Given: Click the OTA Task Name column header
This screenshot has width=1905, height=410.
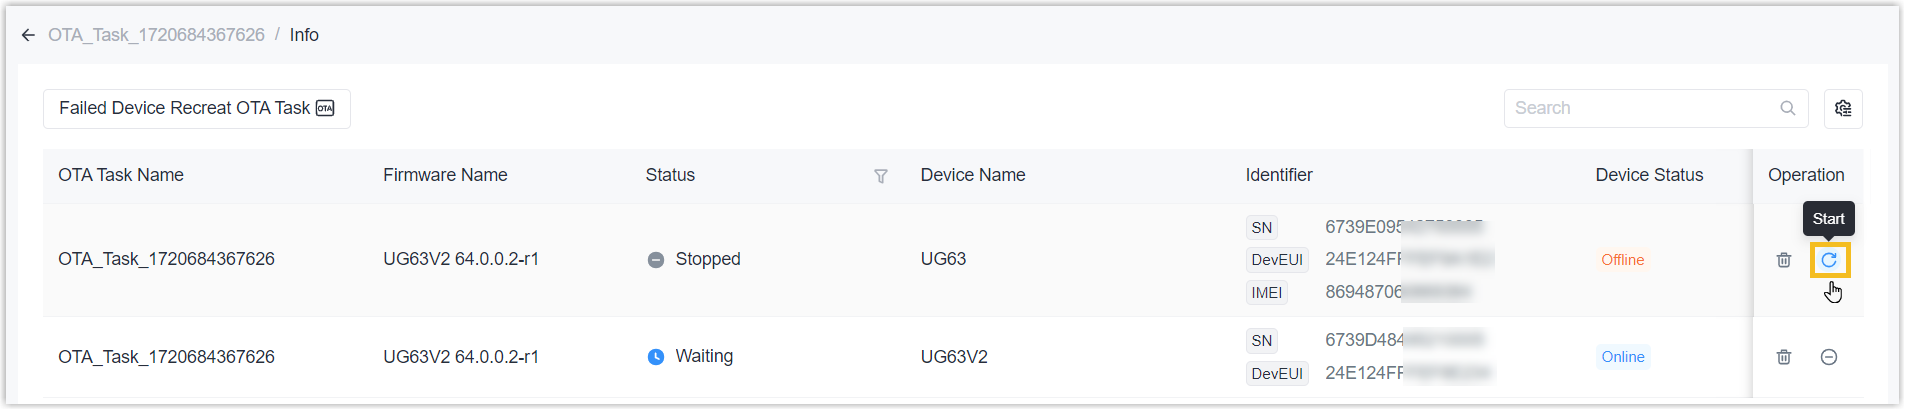Looking at the screenshot, I should (x=121, y=175).
